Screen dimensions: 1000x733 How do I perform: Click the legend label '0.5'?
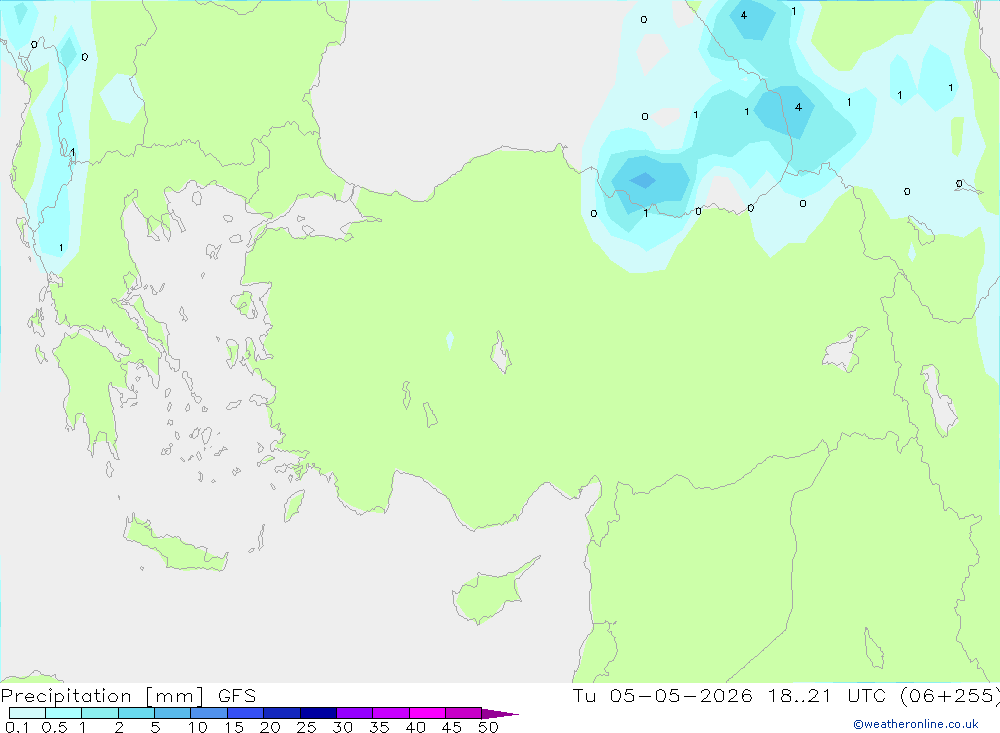tap(54, 727)
